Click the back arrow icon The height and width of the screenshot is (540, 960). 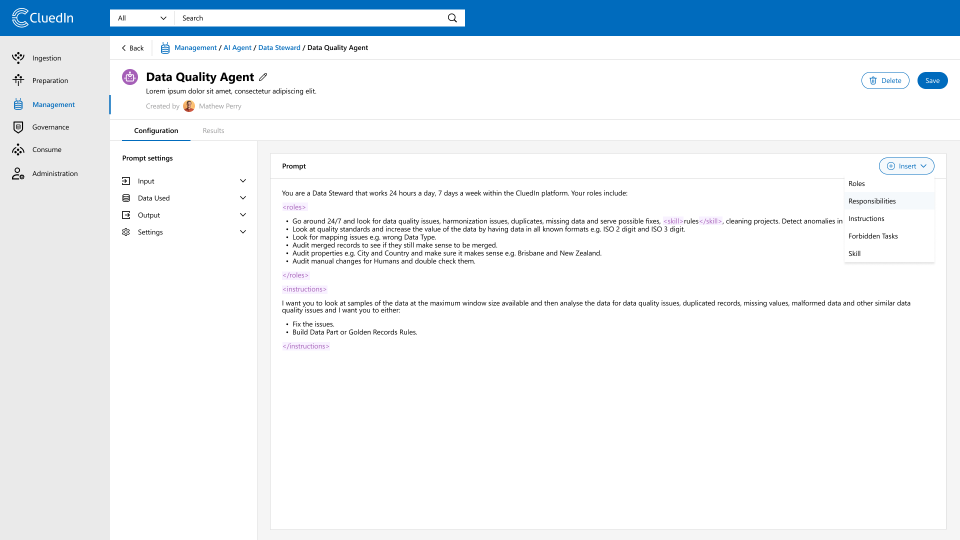coord(124,48)
